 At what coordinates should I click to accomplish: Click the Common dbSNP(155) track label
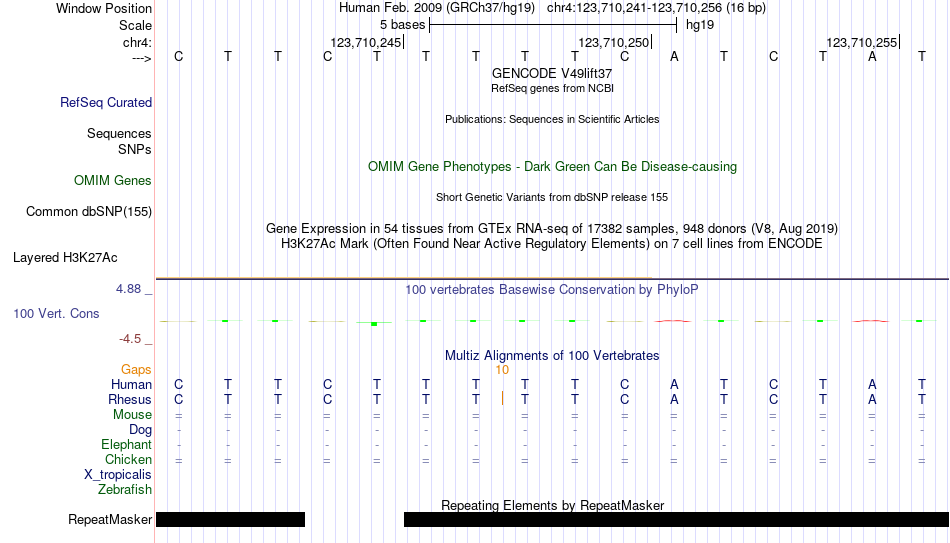[88, 212]
